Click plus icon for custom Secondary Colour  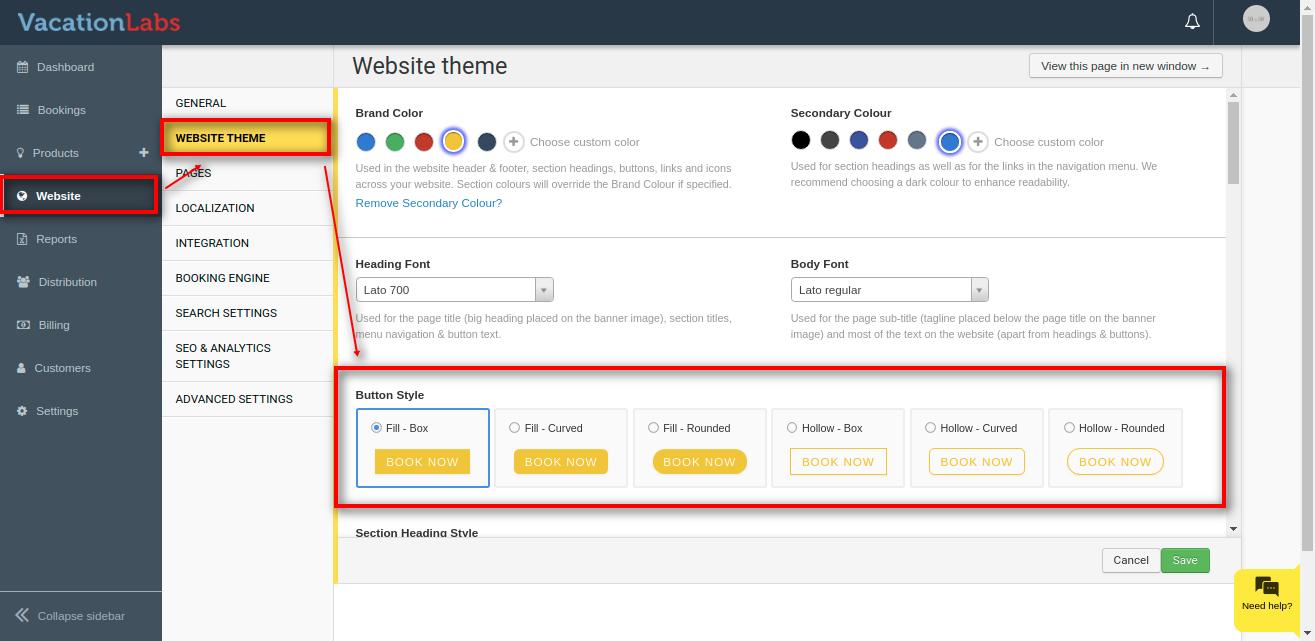[978, 142]
